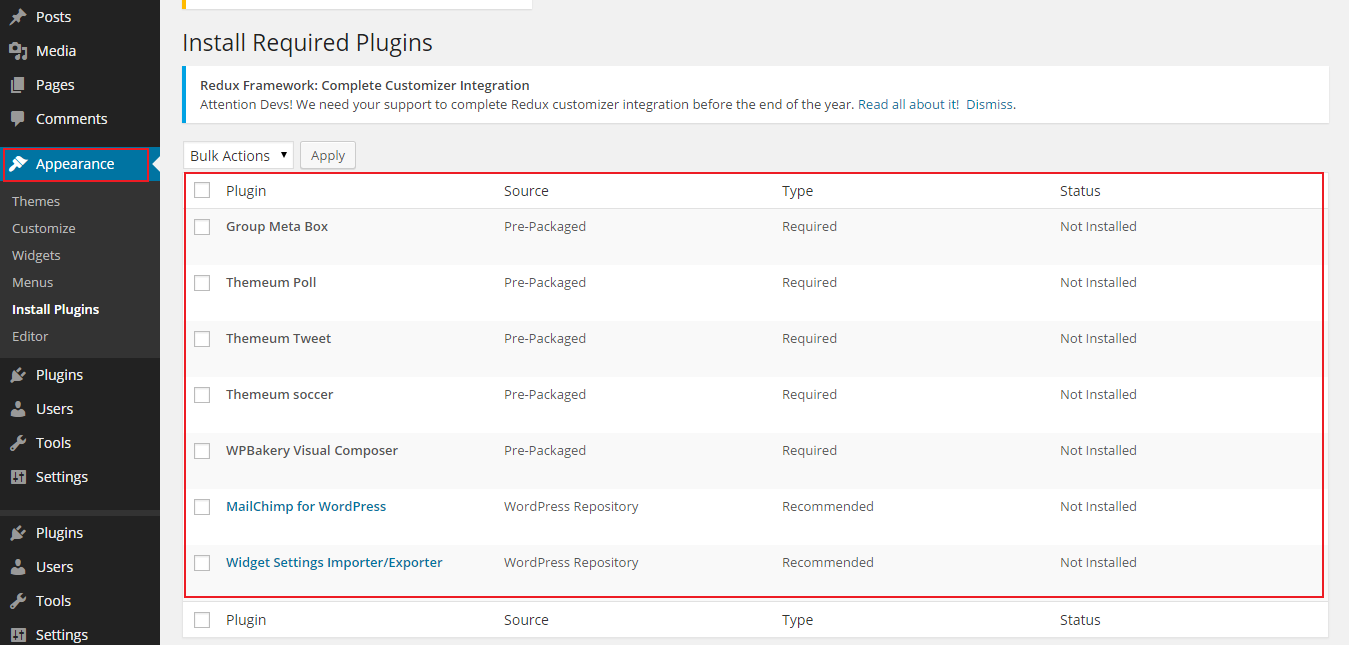
Task: Click Plugins plug icon directly below Editor
Action: pyautogui.click(x=18, y=375)
